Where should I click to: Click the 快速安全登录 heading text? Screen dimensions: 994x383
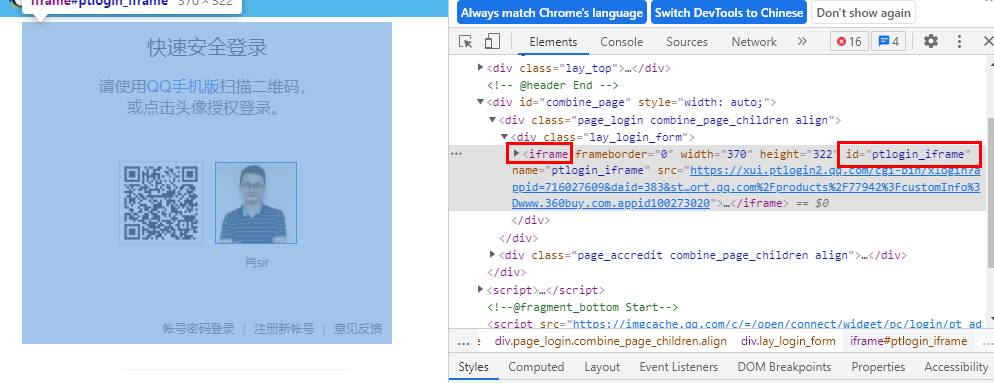coord(207,48)
